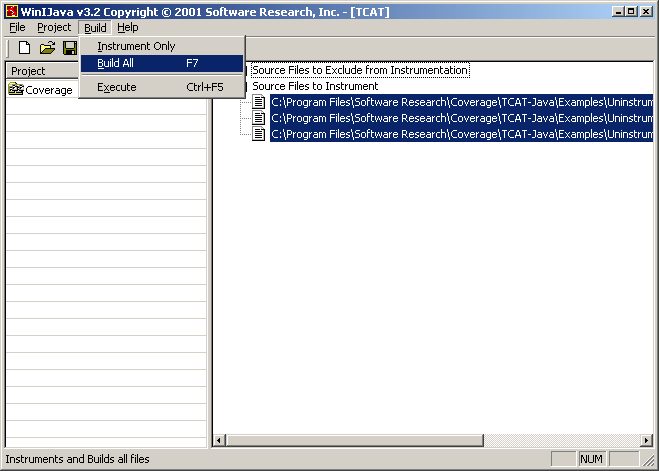The image size is (659, 471).
Task: Click the first source file's document icon
Action: click(258, 102)
